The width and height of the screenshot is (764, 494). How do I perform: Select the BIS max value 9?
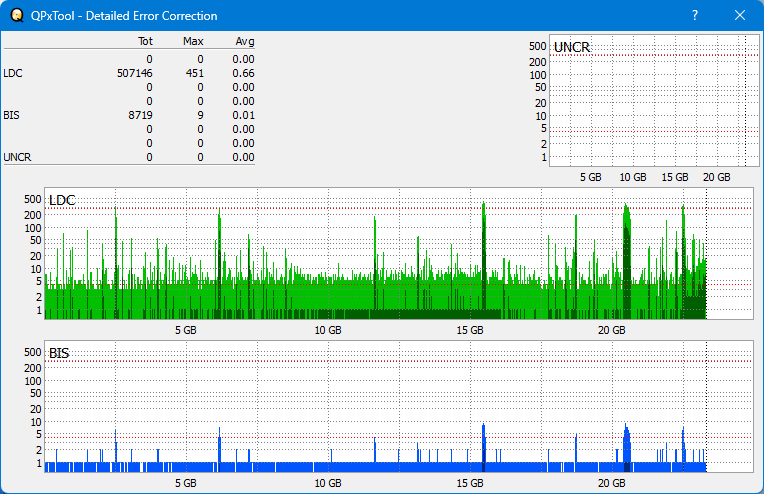[200, 115]
